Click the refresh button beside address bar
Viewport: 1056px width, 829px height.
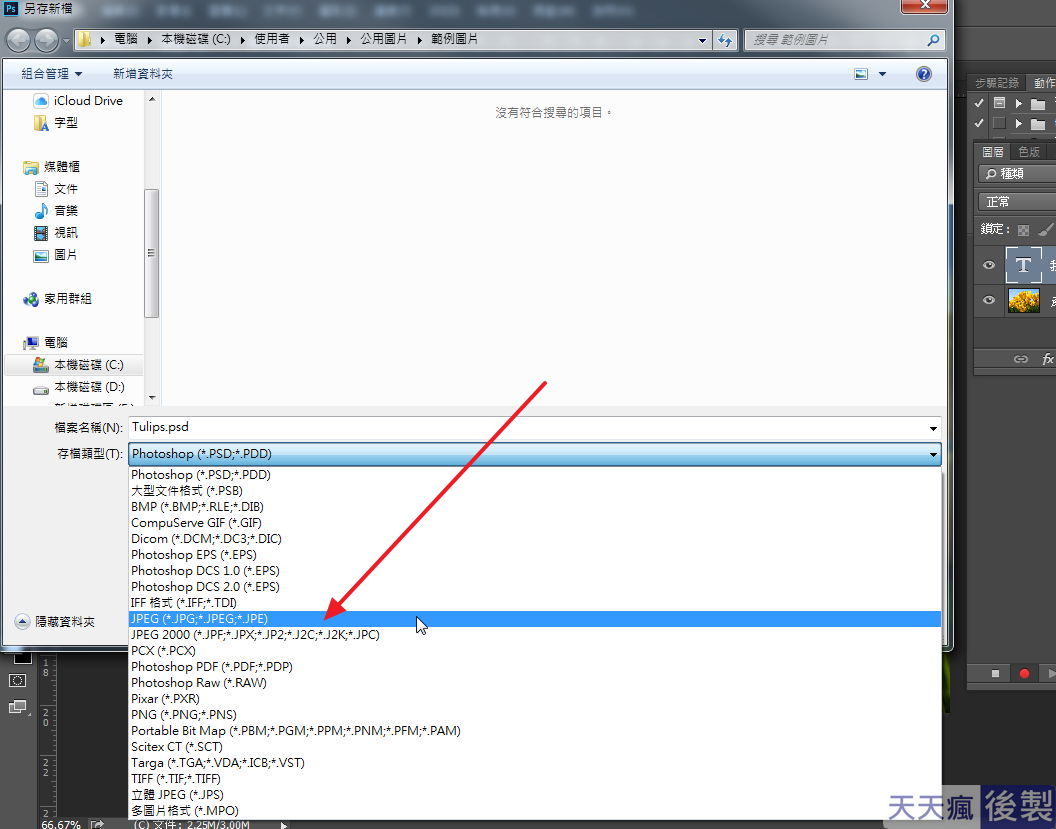[725, 40]
